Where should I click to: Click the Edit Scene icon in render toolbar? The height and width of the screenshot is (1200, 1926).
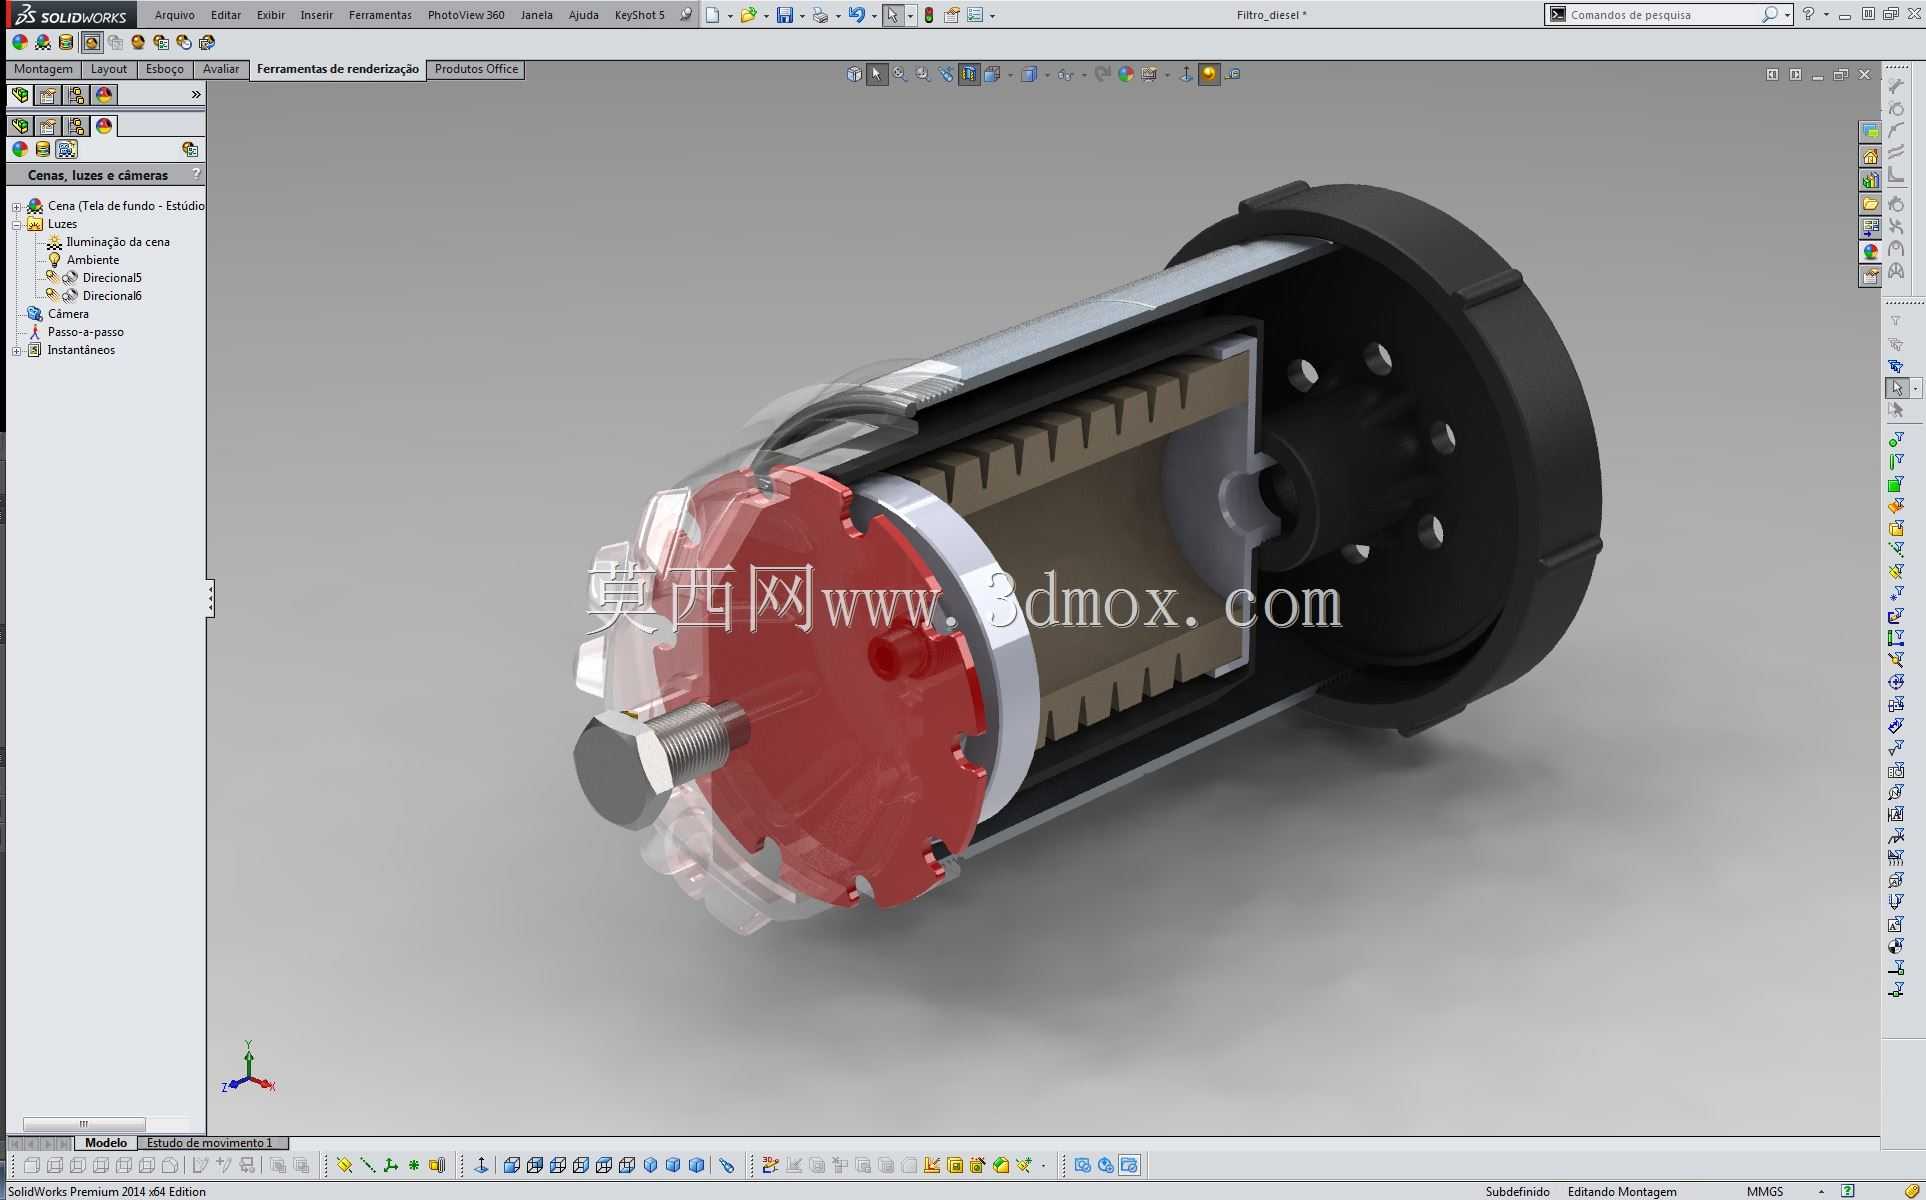[43, 42]
